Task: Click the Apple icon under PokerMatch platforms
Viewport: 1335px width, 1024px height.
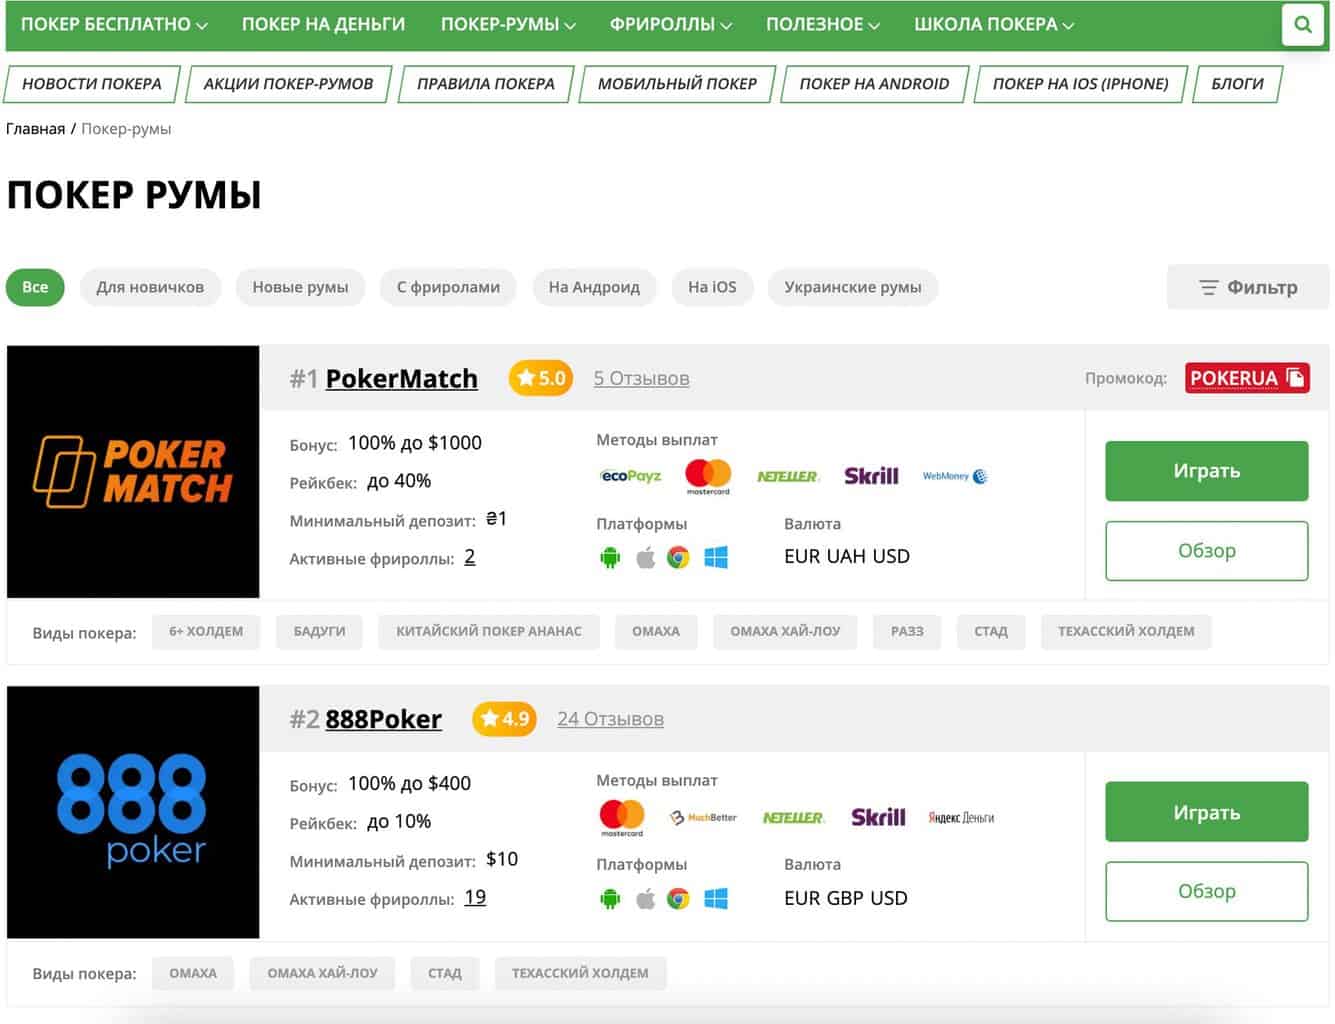Action: 646,558
